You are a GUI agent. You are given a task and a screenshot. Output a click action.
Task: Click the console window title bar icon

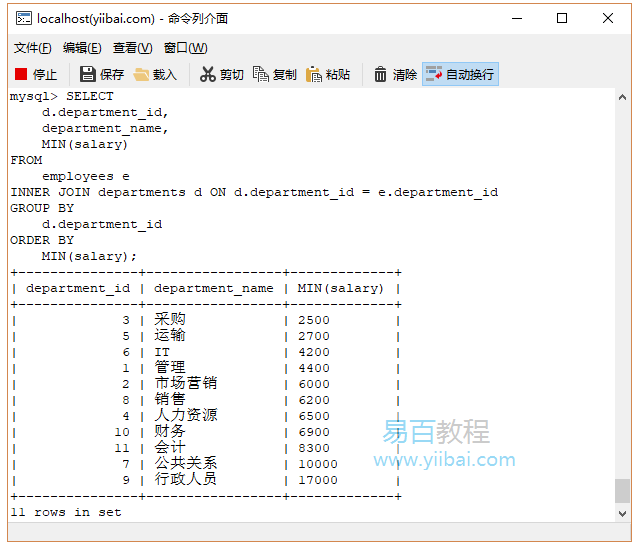(x=22, y=18)
